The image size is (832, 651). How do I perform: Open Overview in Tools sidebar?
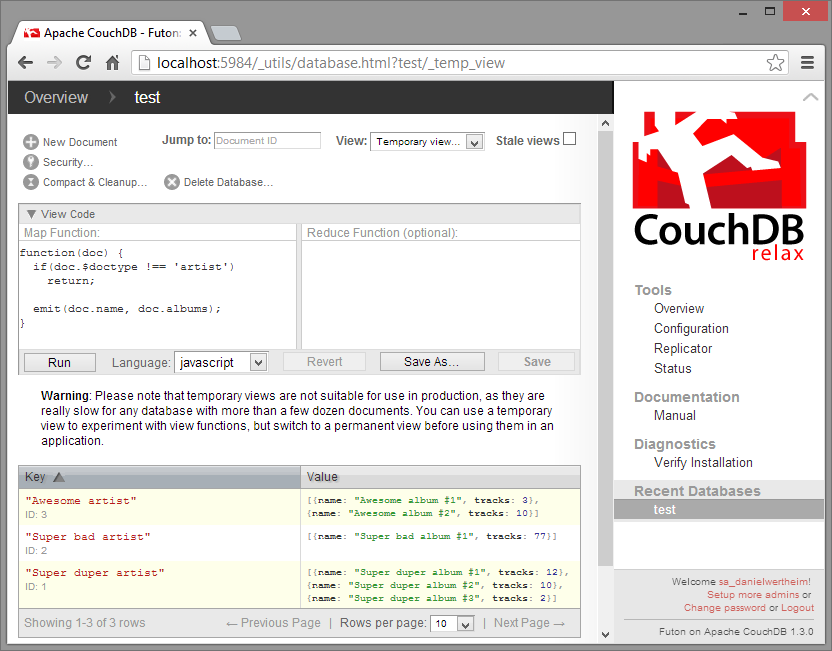[679, 308]
